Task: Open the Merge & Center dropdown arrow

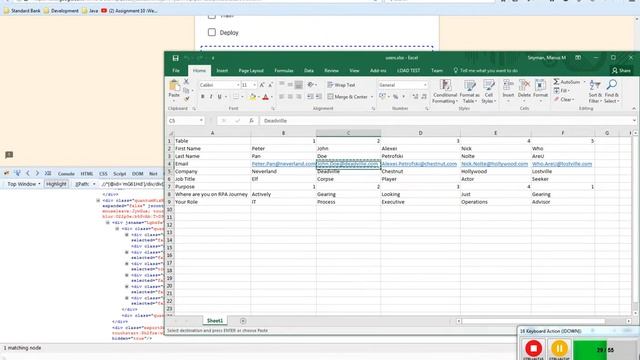Action: pyautogui.click(x=372, y=97)
